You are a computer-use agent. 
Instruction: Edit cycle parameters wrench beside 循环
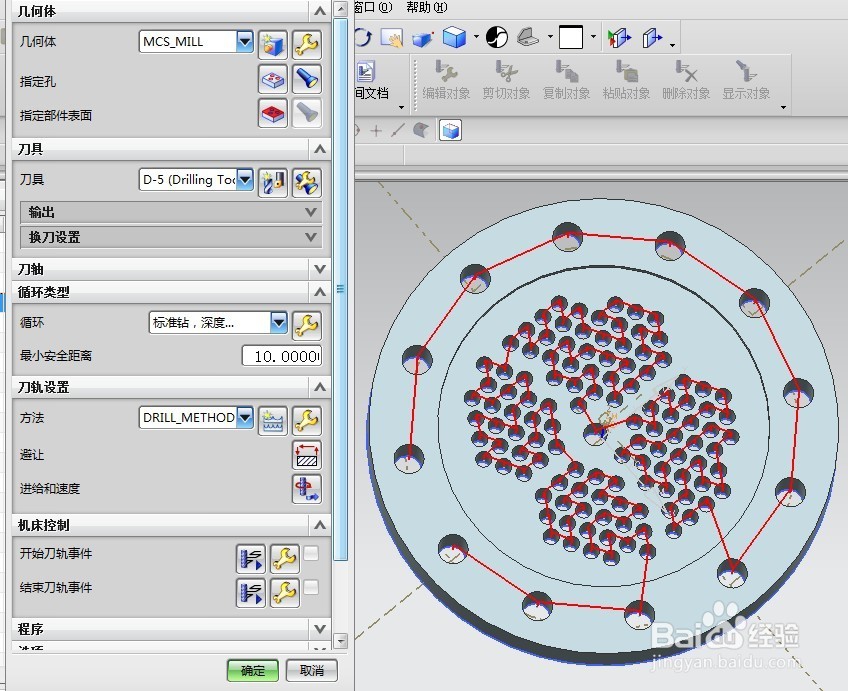pyautogui.click(x=307, y=325)
